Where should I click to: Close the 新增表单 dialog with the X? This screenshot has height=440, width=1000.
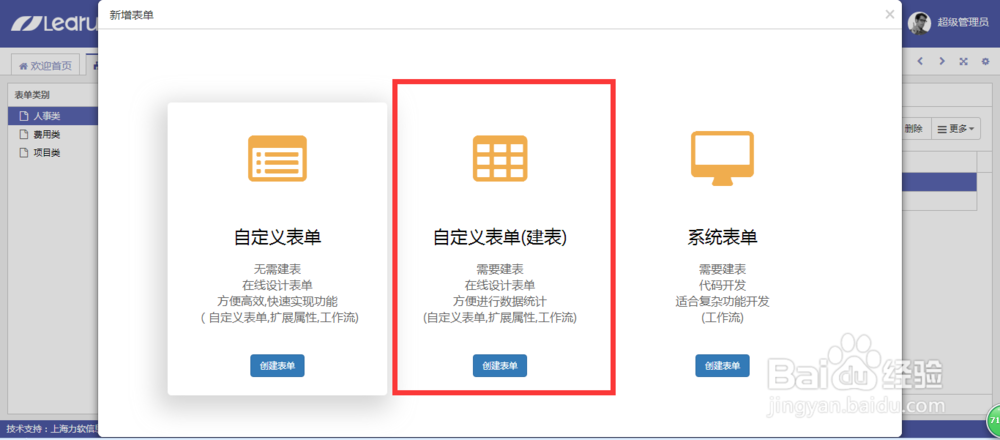[890, 14]
